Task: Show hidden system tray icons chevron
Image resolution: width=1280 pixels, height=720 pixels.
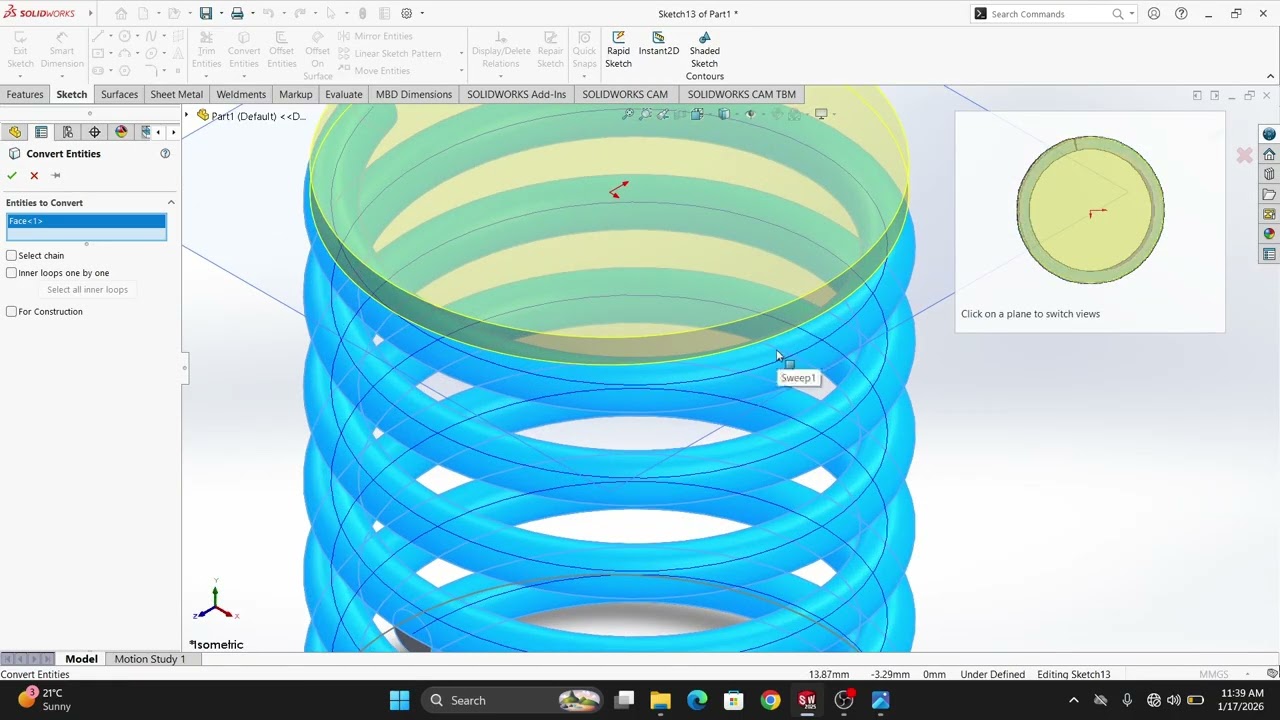Action: (x=1073, y=700)
